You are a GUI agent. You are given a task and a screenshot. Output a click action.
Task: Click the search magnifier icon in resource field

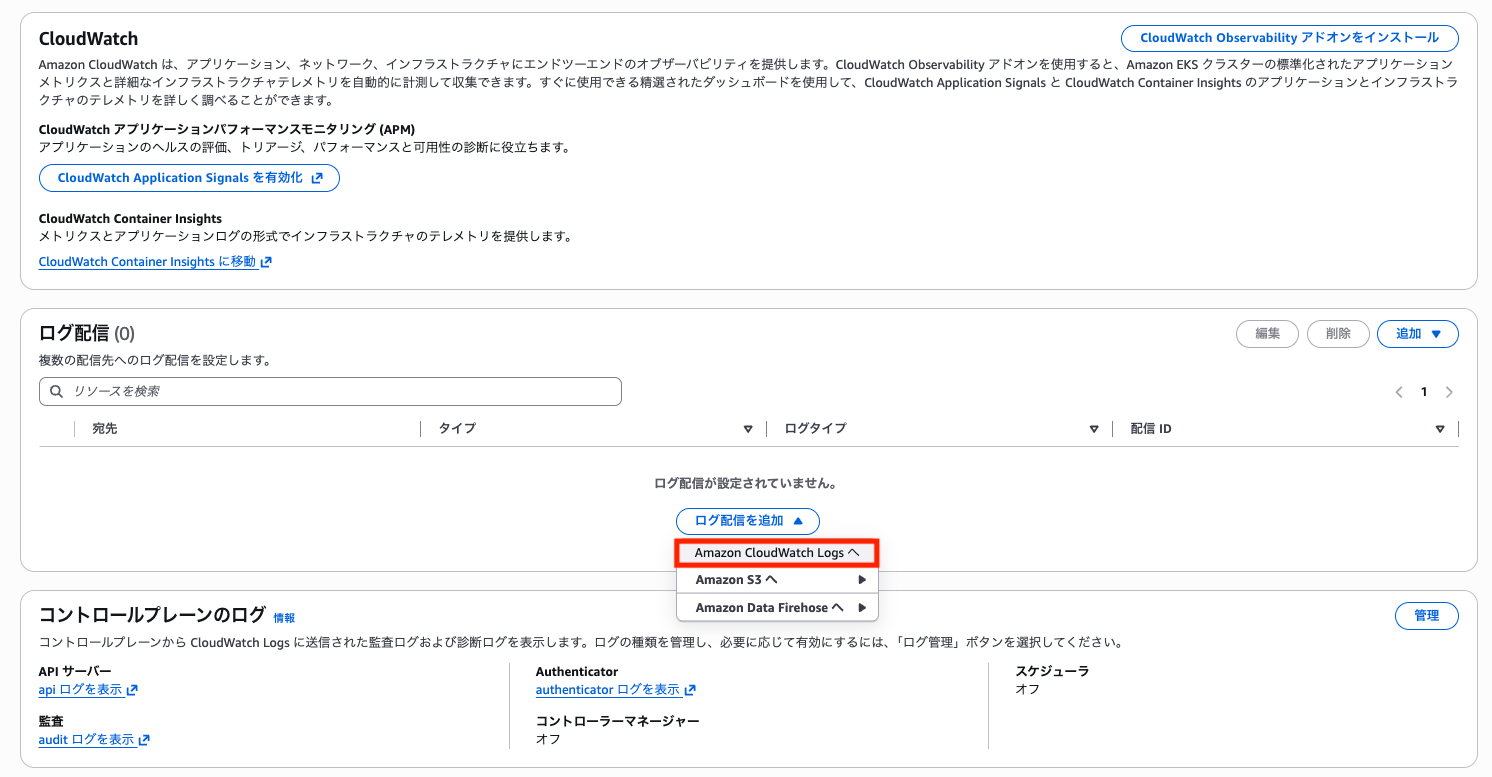(56, 391)
